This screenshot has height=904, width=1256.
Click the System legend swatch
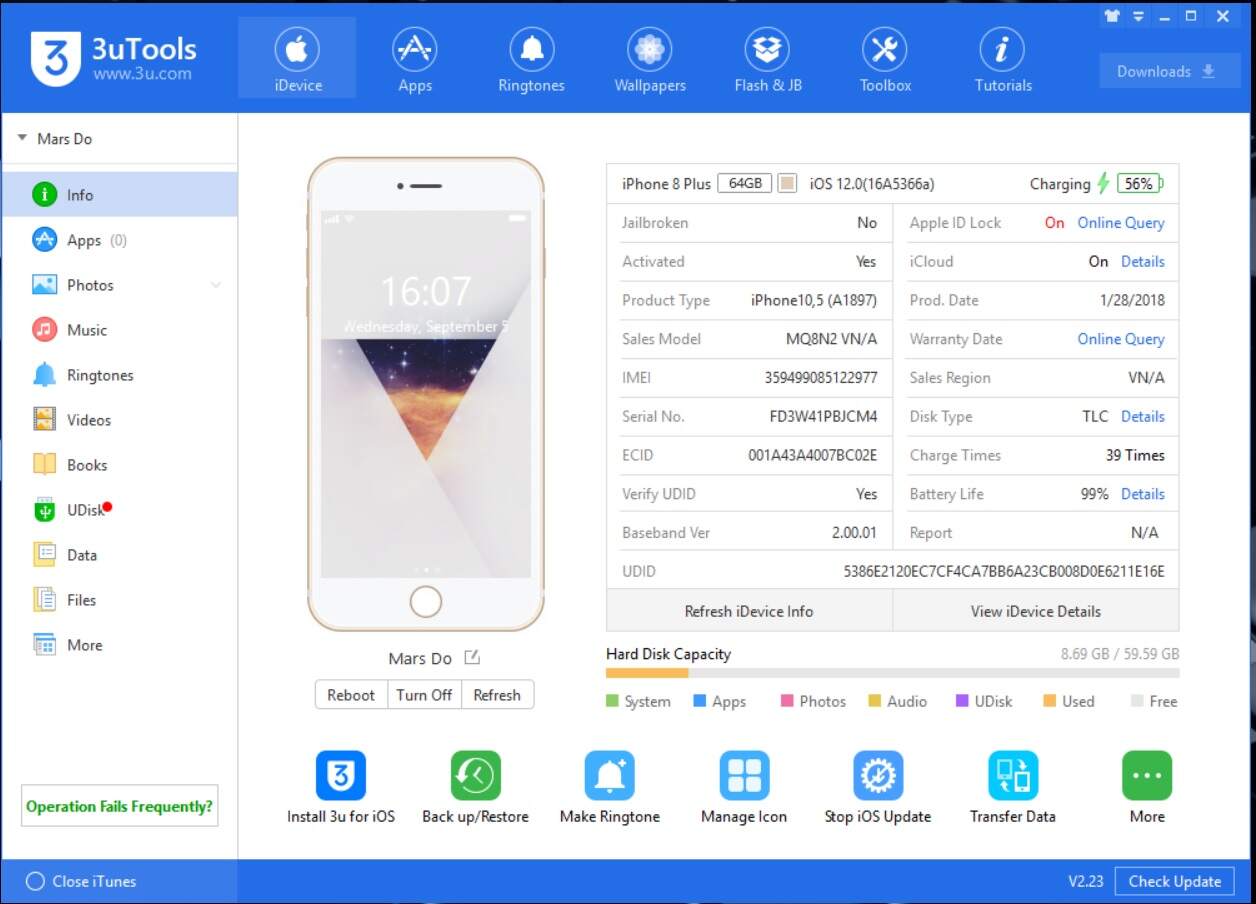tap(612, 701)
